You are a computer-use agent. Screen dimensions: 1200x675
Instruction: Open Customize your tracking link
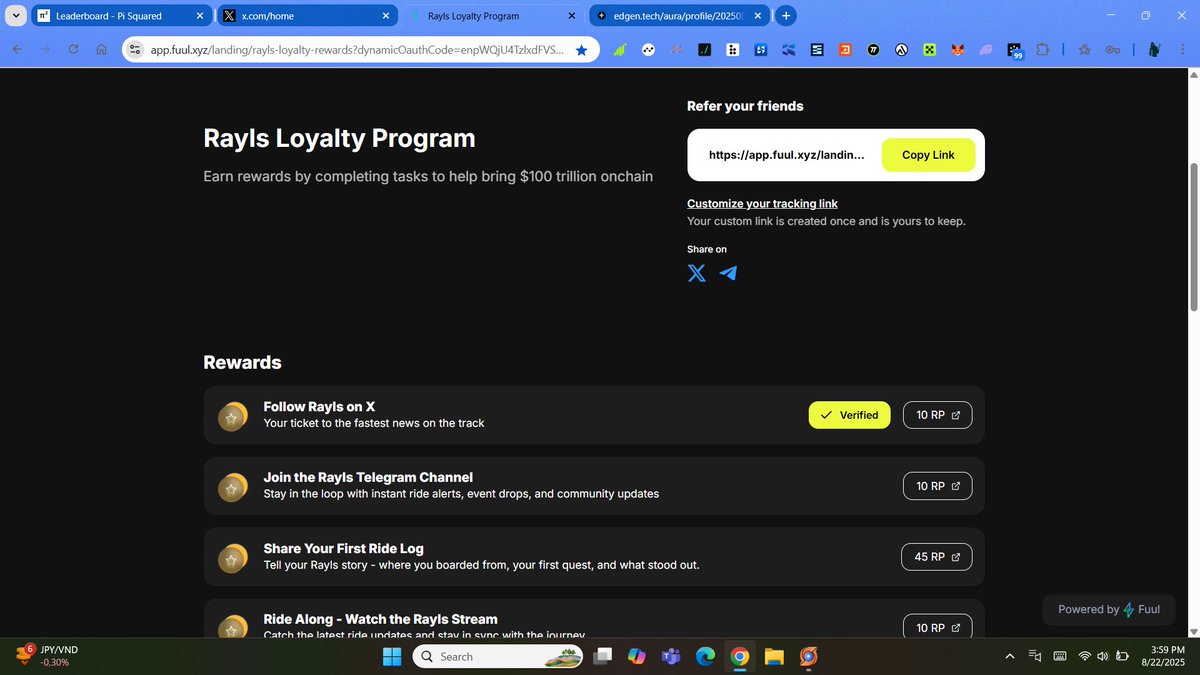pos(762,203)
